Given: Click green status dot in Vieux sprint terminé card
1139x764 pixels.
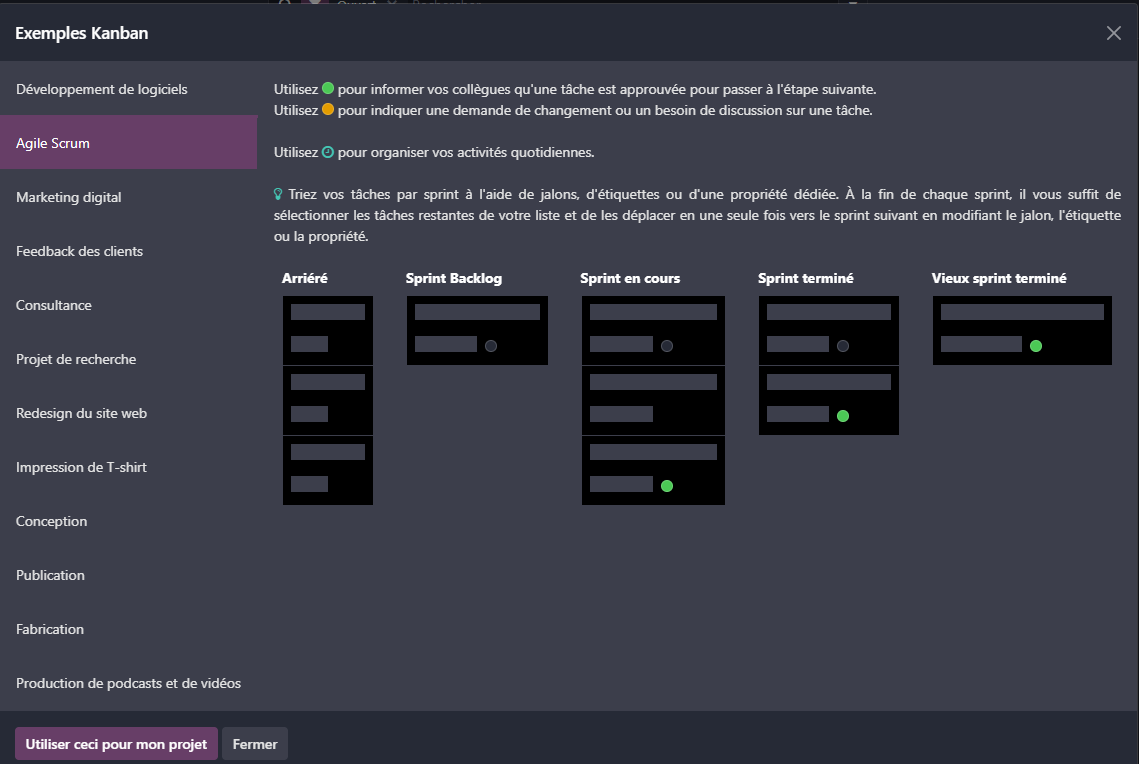Looking at the screenshot, I should (1036, 346).
